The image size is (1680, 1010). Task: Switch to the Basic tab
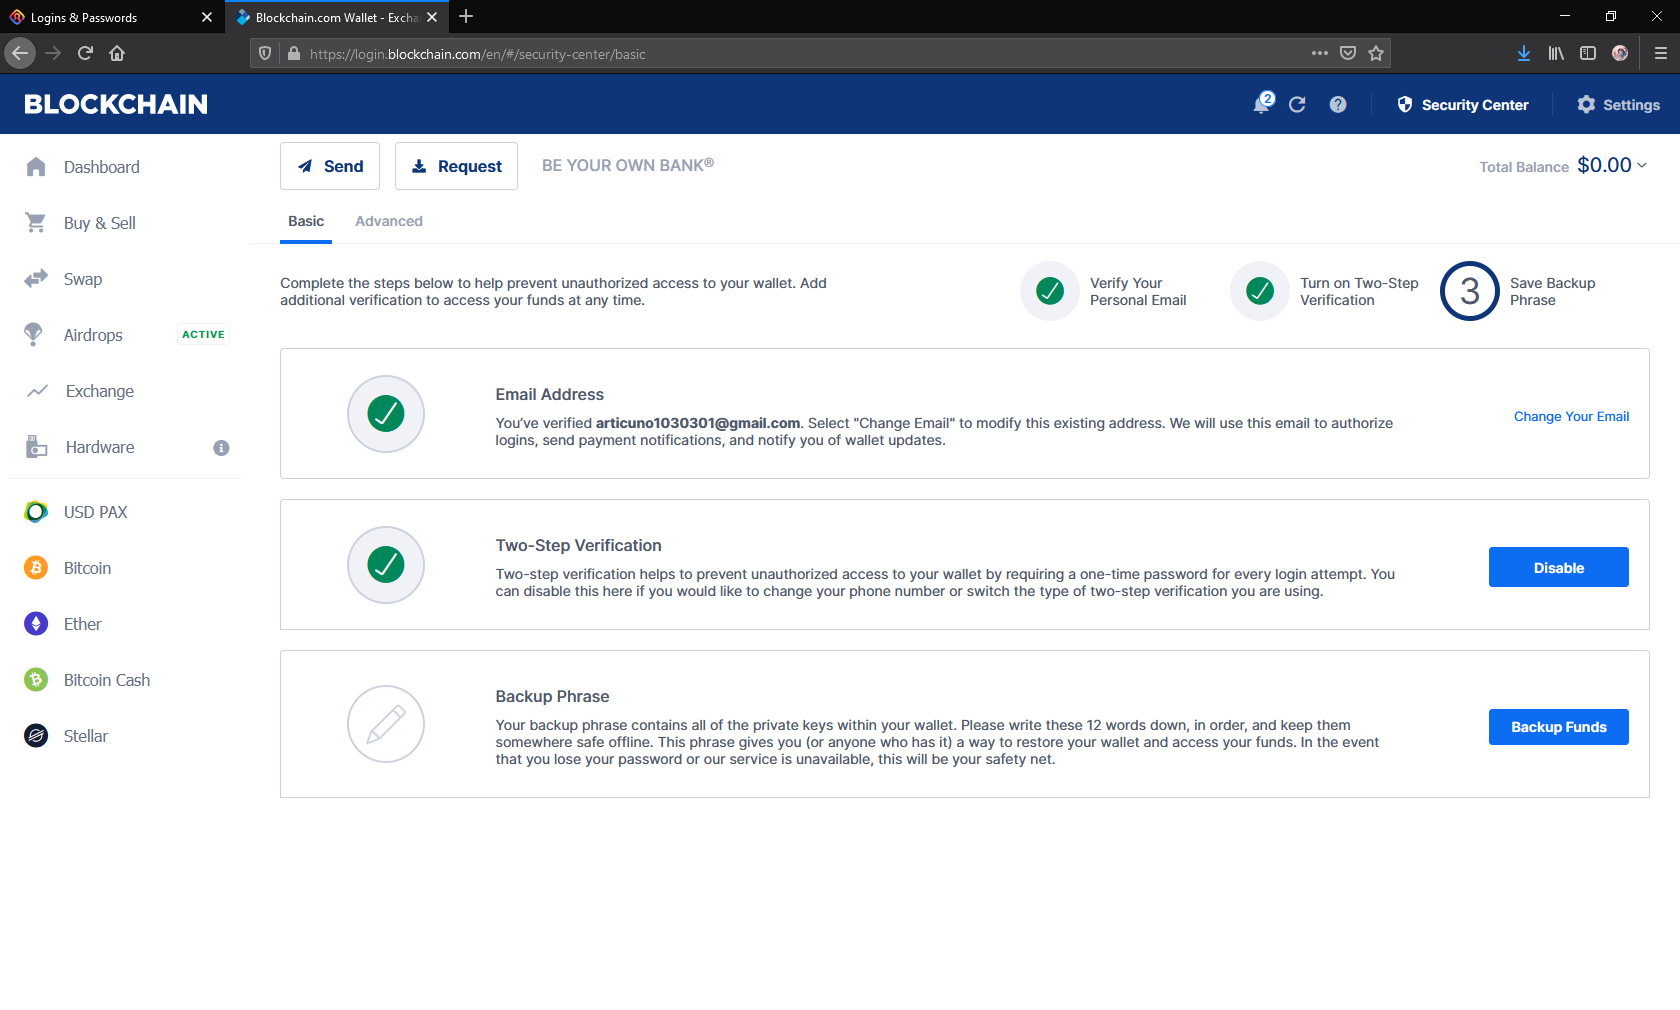(306, 221)
